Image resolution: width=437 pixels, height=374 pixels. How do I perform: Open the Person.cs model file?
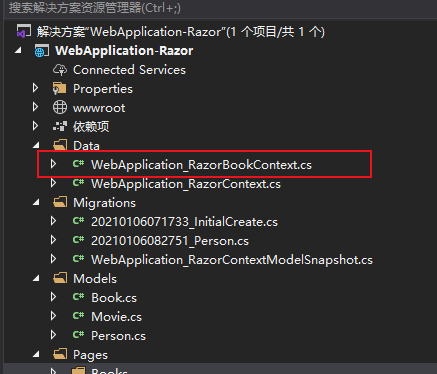point(118,336)
